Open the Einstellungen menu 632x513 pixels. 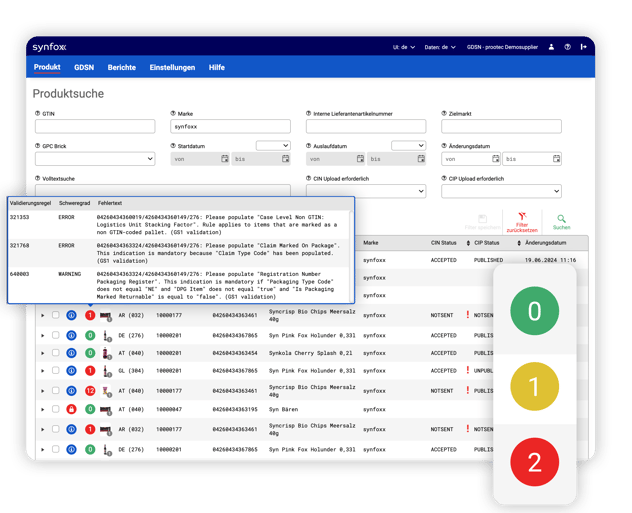172,67
